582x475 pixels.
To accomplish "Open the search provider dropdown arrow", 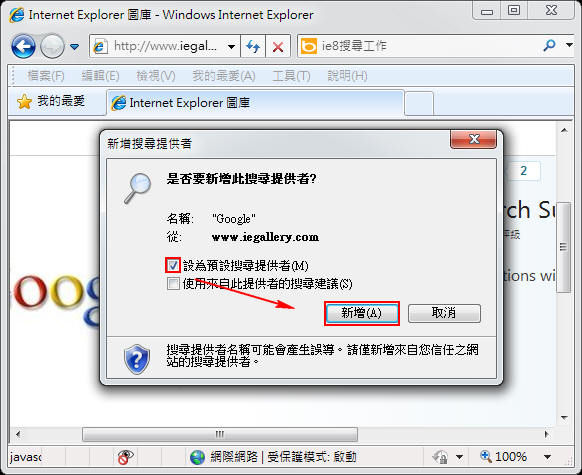I will [569, 45].
